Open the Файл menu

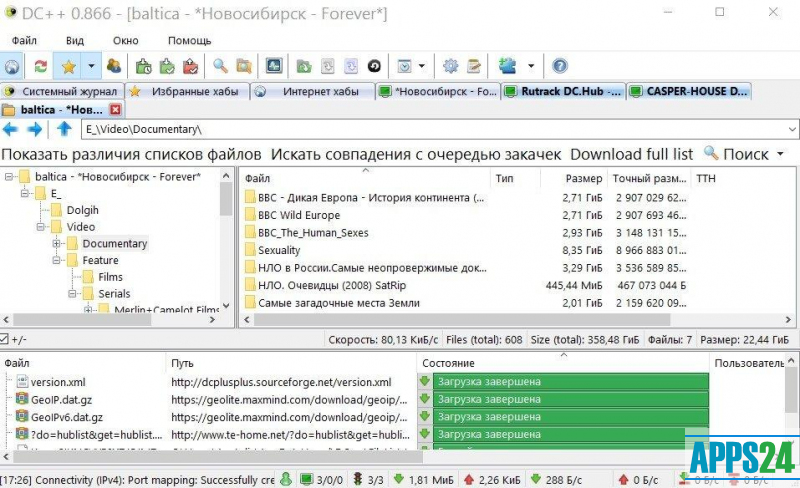click(23, 41)
